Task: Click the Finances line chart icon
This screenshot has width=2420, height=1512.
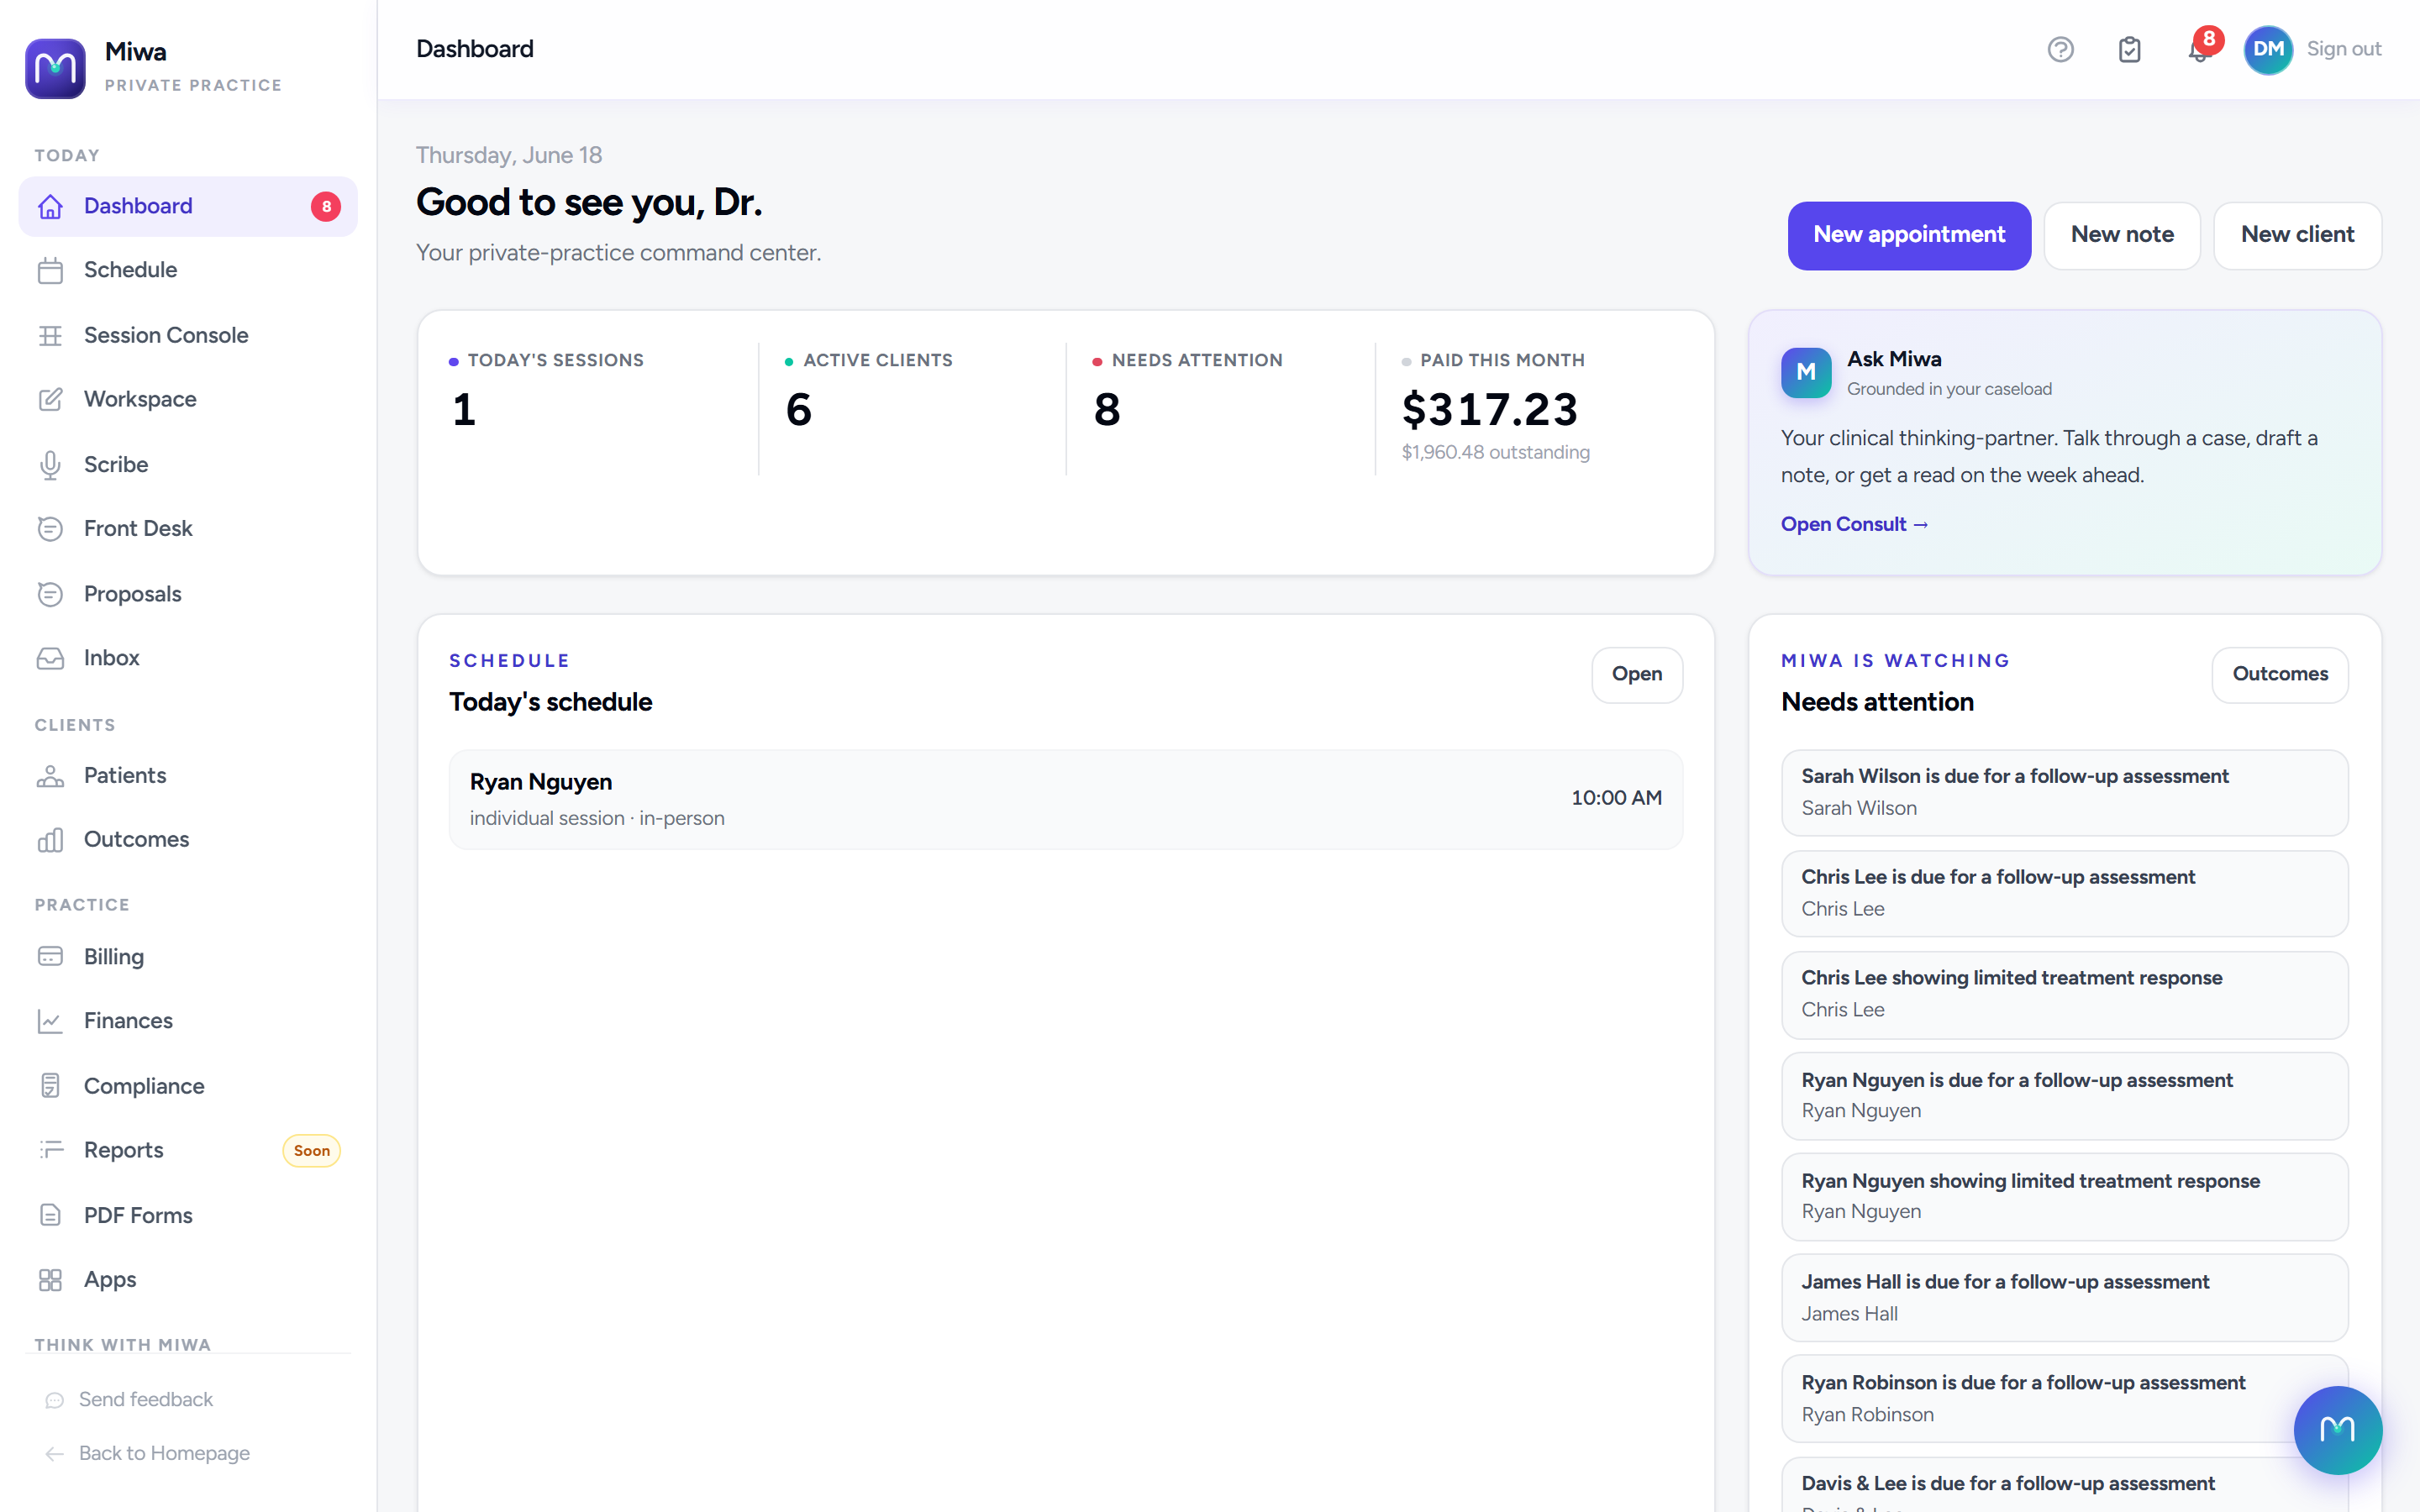Action: [x=50, y=1021]
